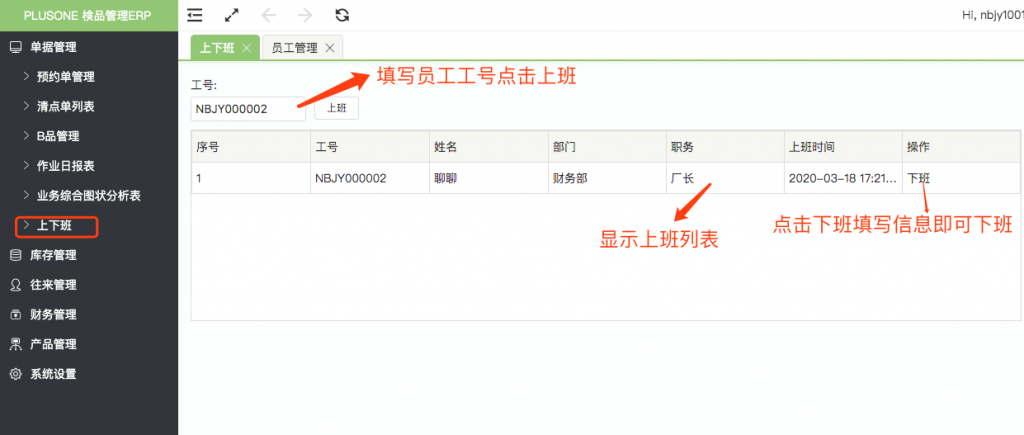Focus the 工号 input field
1024x435 pixels.
(x=248, y=109)
